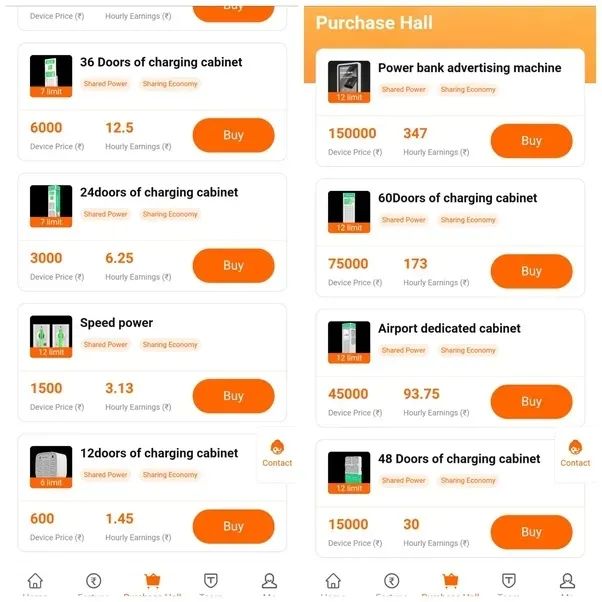Screen dimensions: 602x602
Task: Open profile icon in right bottom bar
Action: 567,580
